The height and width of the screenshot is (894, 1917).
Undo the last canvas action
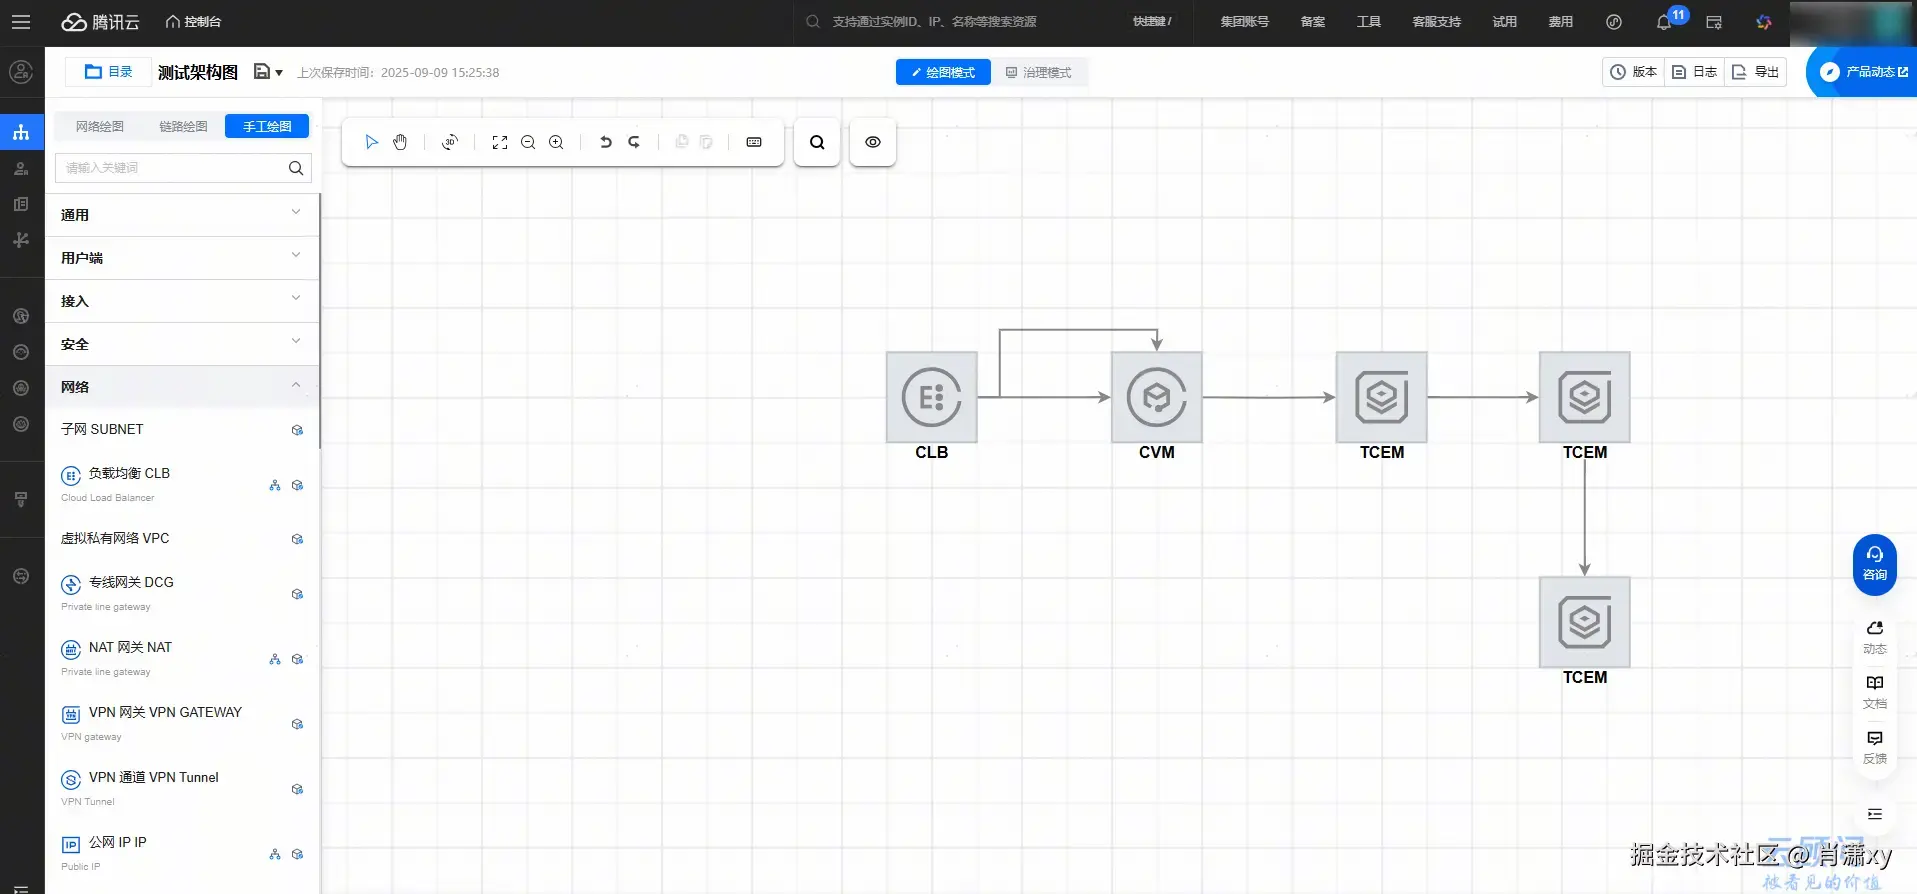tap(605, 142)
